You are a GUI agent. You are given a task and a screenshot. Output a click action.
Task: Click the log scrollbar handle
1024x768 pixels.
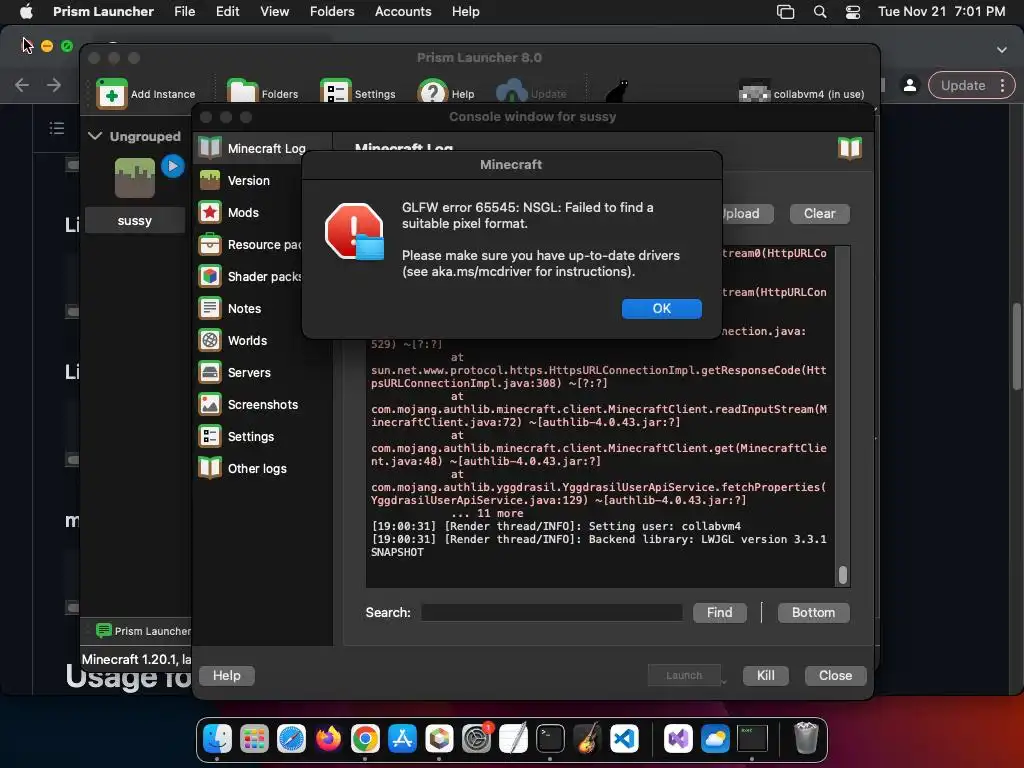coord(842,575)
